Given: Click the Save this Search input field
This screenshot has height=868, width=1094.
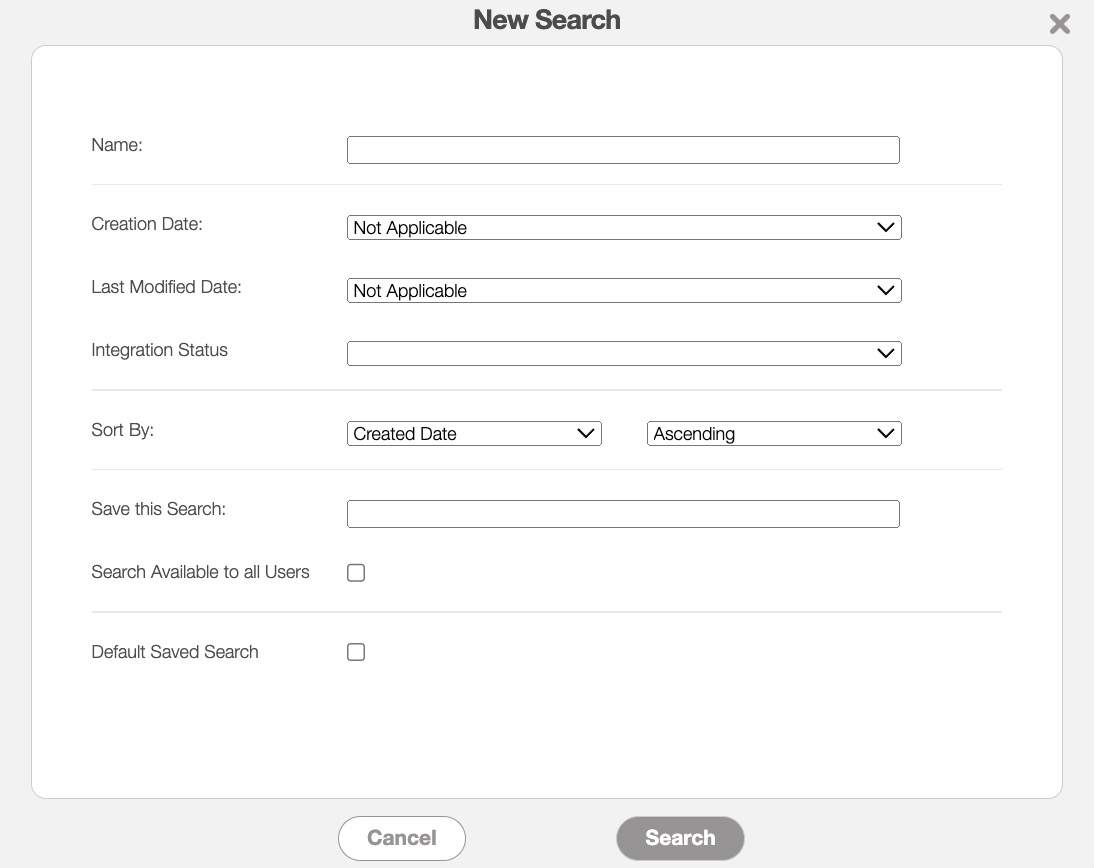Looking at the screenshot, I should coord(623,514).
